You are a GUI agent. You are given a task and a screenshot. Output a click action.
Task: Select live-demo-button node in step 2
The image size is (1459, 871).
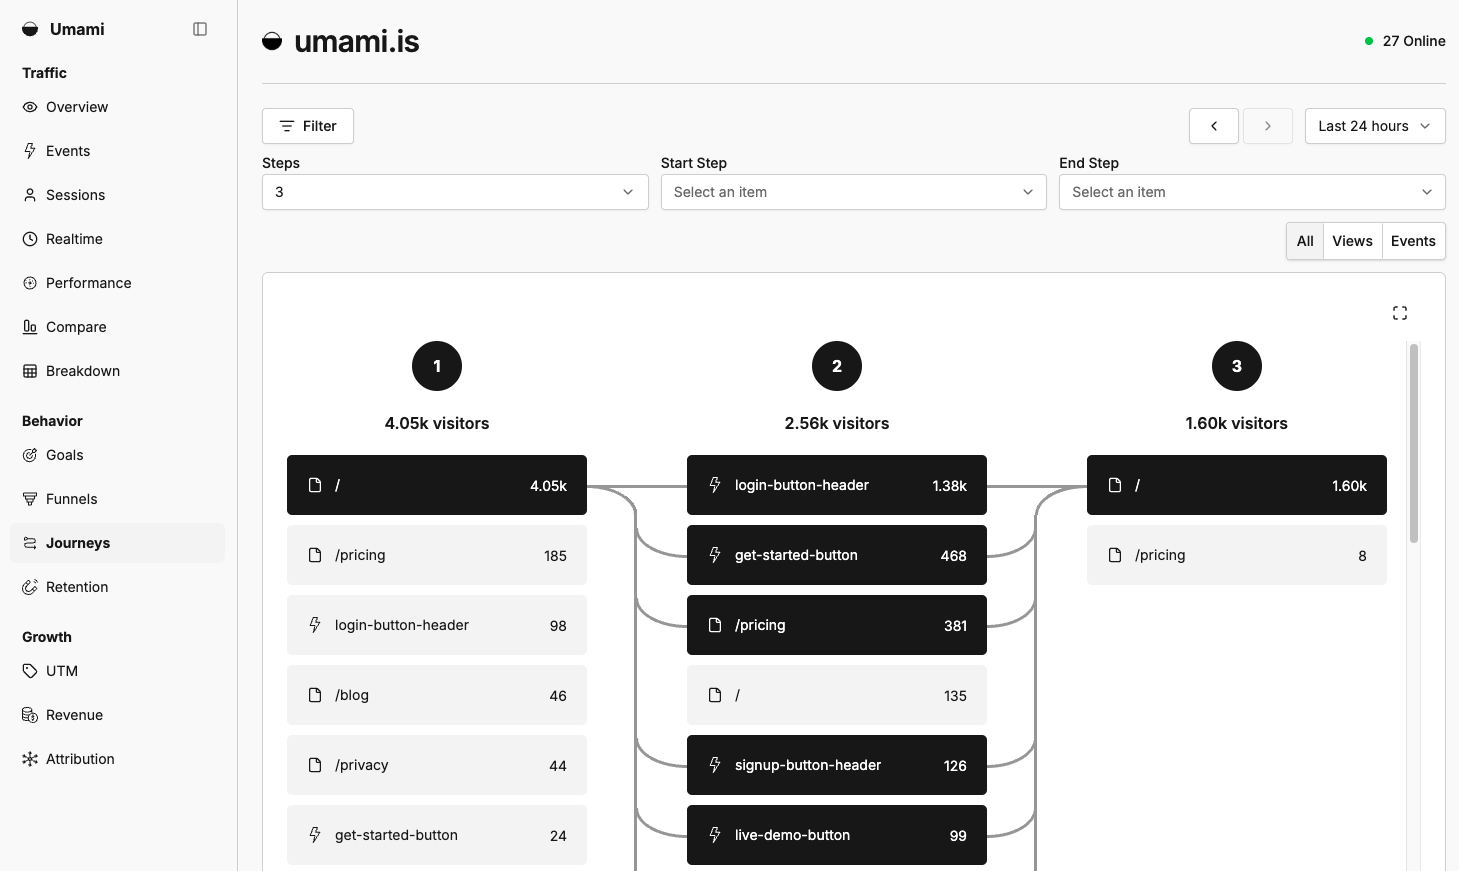pyautogui.click(x=837, y=835)
